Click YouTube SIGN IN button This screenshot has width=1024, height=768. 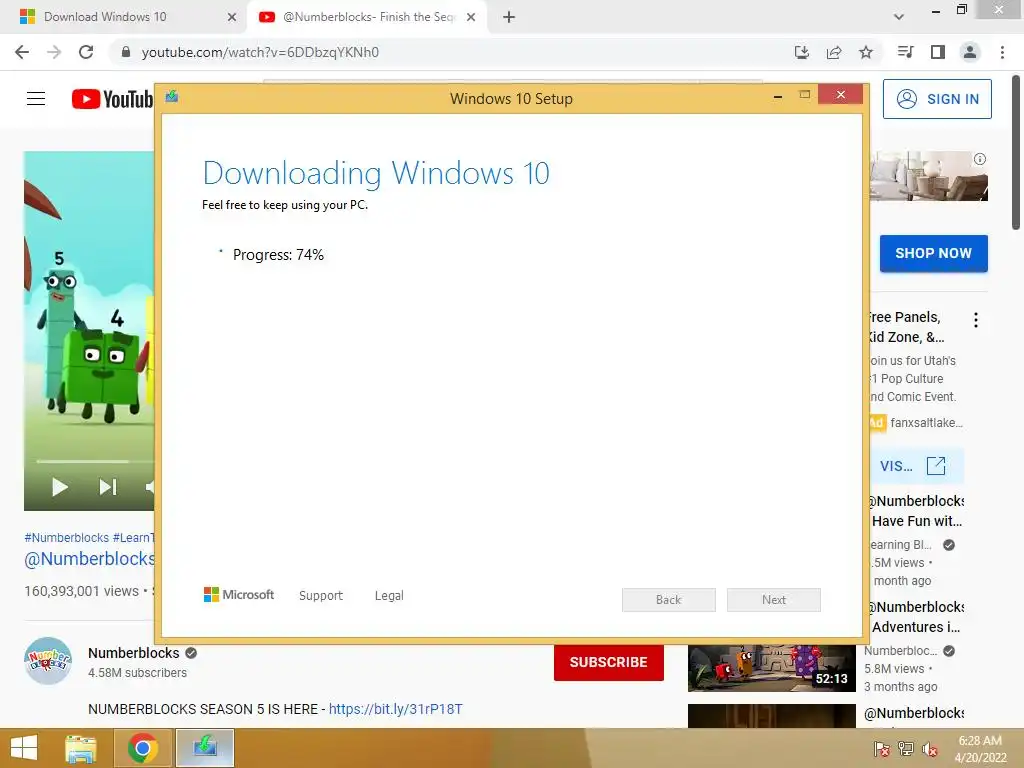point(937,99)
